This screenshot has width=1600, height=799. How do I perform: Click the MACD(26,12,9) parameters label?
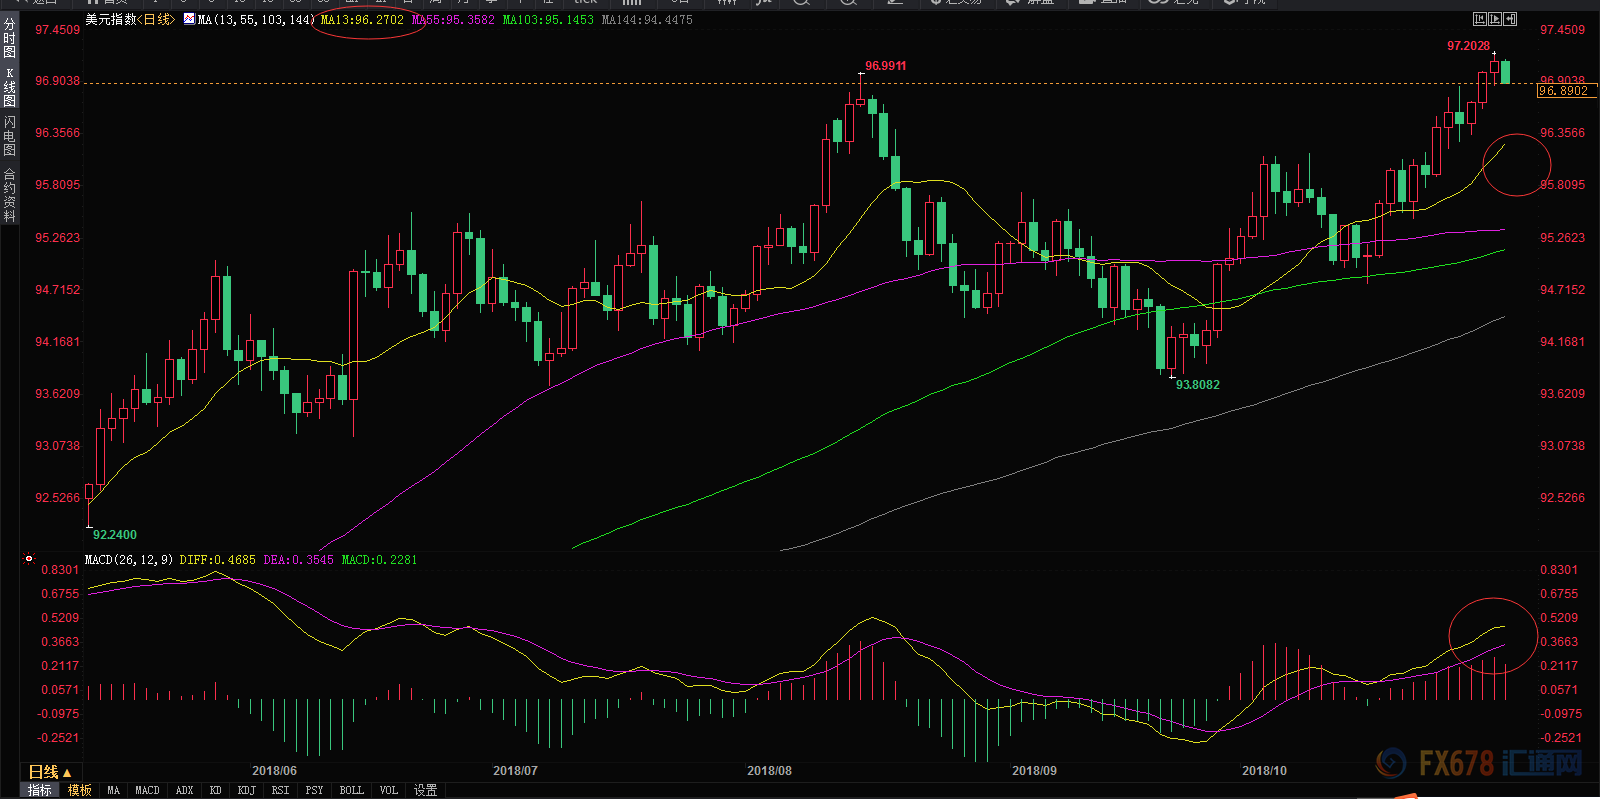129,560
